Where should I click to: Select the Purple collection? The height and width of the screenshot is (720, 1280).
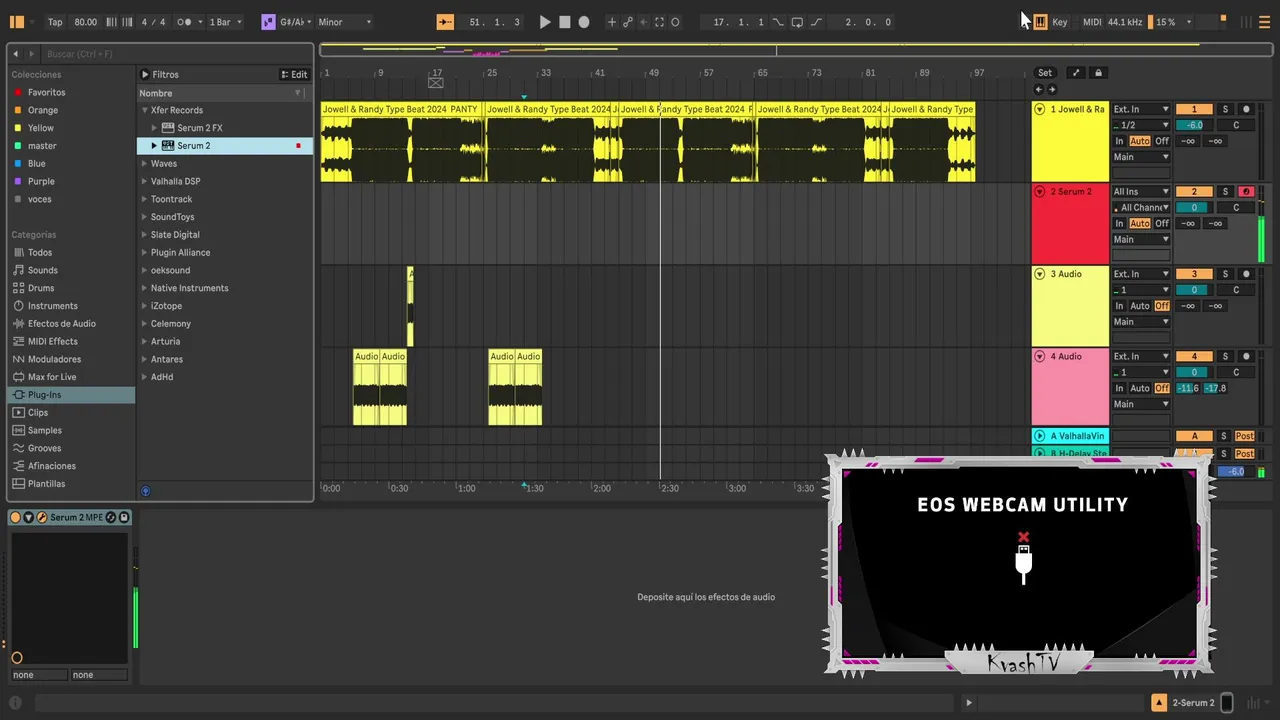tap(41, 181)
